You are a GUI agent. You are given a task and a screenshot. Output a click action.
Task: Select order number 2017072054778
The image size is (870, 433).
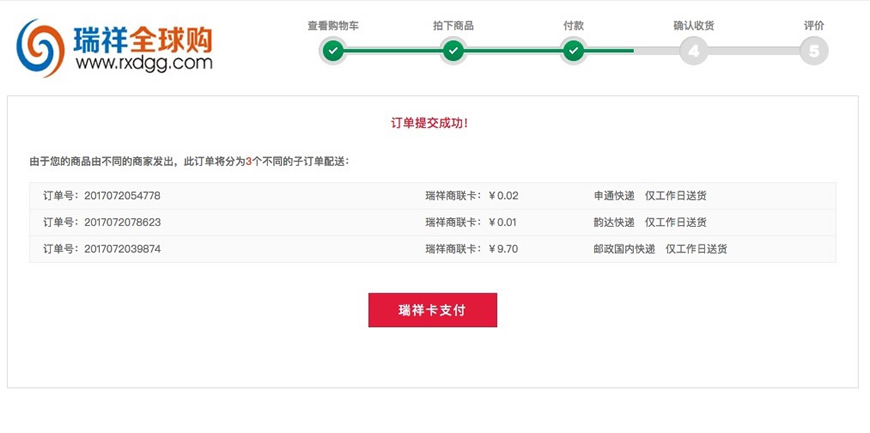click(122, 195)
